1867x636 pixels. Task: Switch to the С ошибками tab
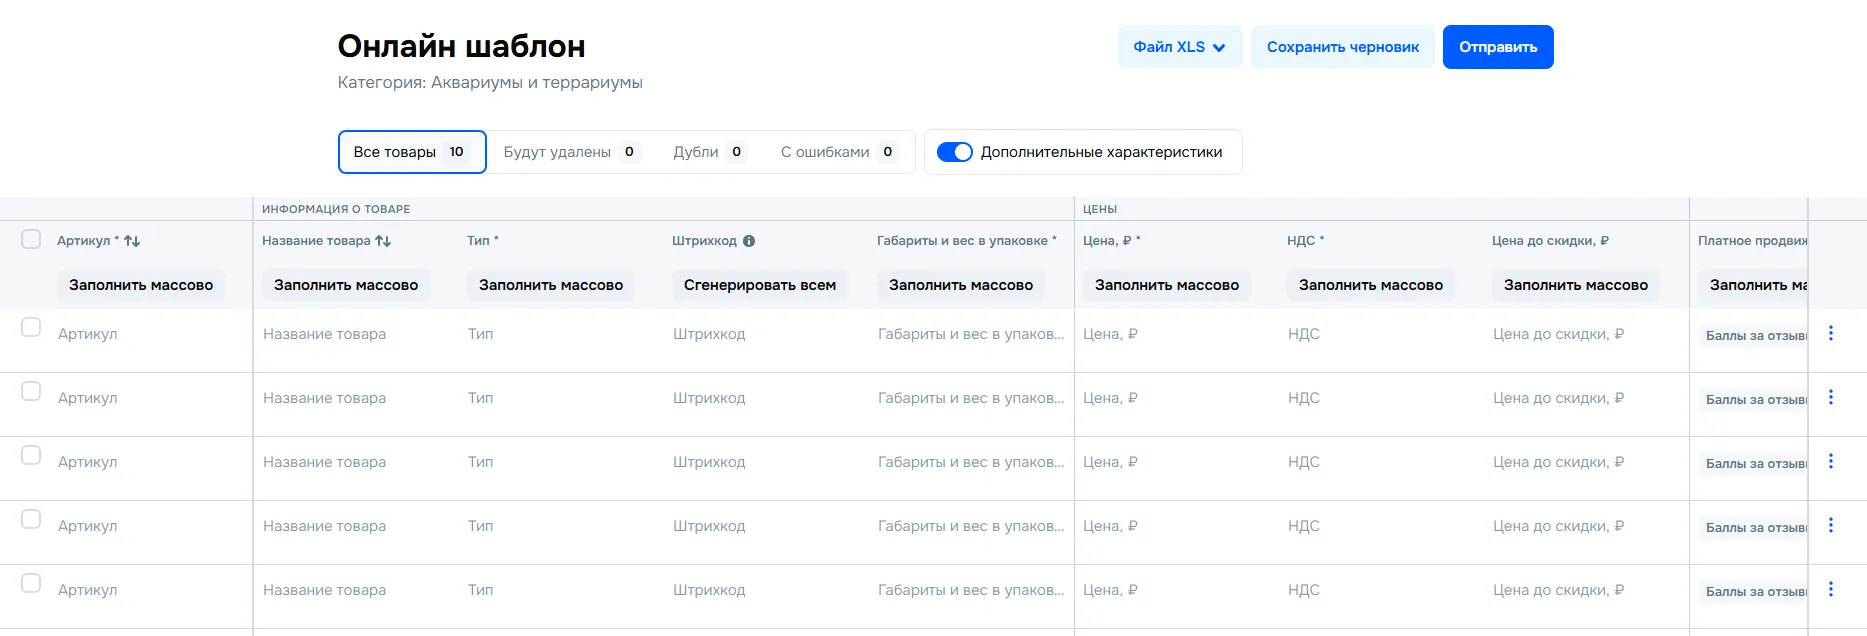838,152
